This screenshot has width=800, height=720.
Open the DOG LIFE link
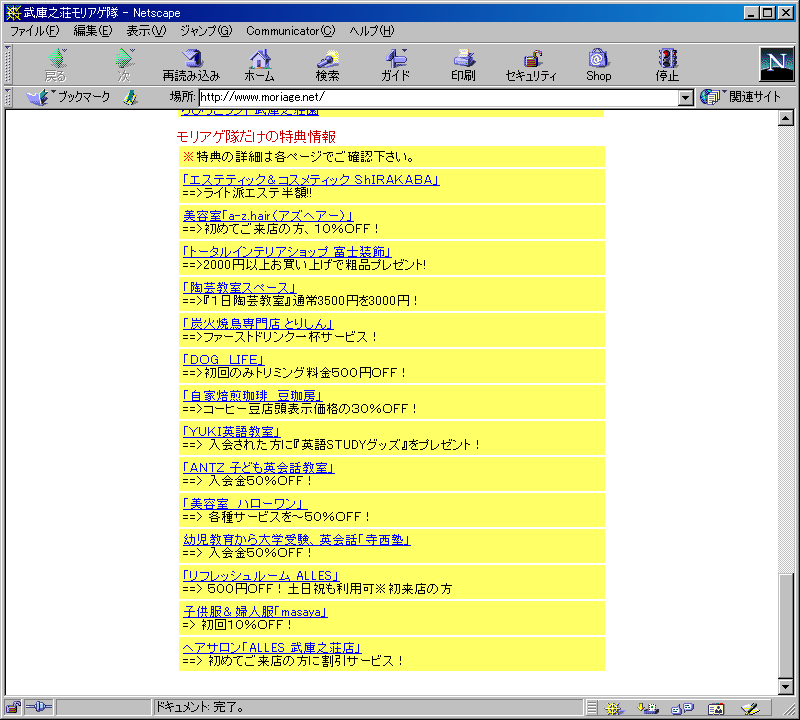pyautogui.click(x=223, y=360)
